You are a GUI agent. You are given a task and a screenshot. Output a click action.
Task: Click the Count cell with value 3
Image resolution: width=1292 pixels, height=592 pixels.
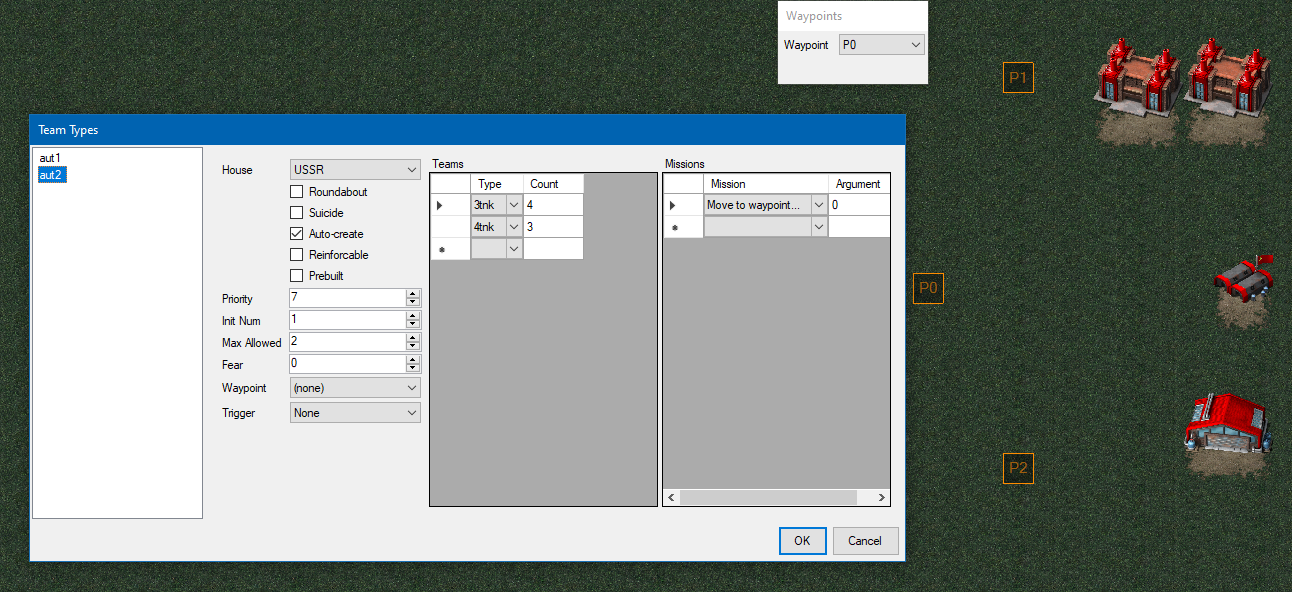tap(553, 227)
